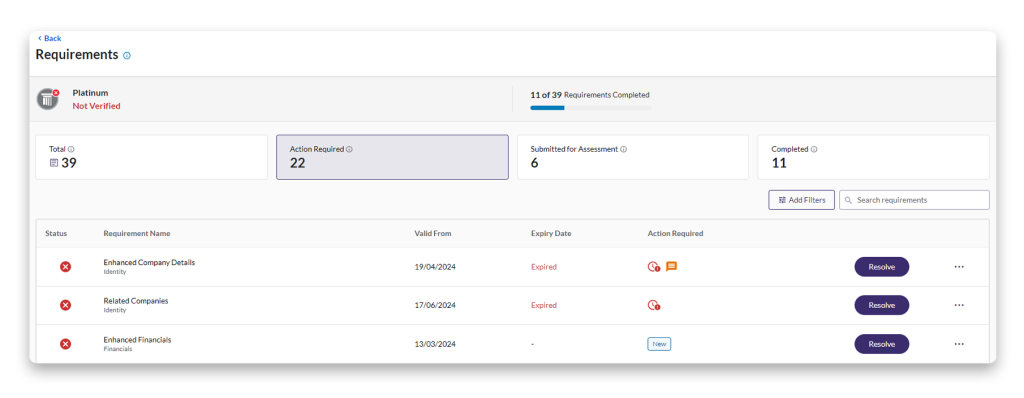The width and height of the screenshot is (1024, 398).
Task: Click the New badge for Enhanced Financials
Action: (x=659, y=344)
